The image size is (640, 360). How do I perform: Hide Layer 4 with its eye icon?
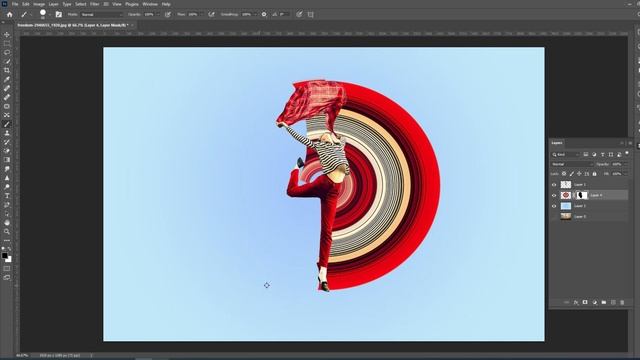tap(554, 196)
